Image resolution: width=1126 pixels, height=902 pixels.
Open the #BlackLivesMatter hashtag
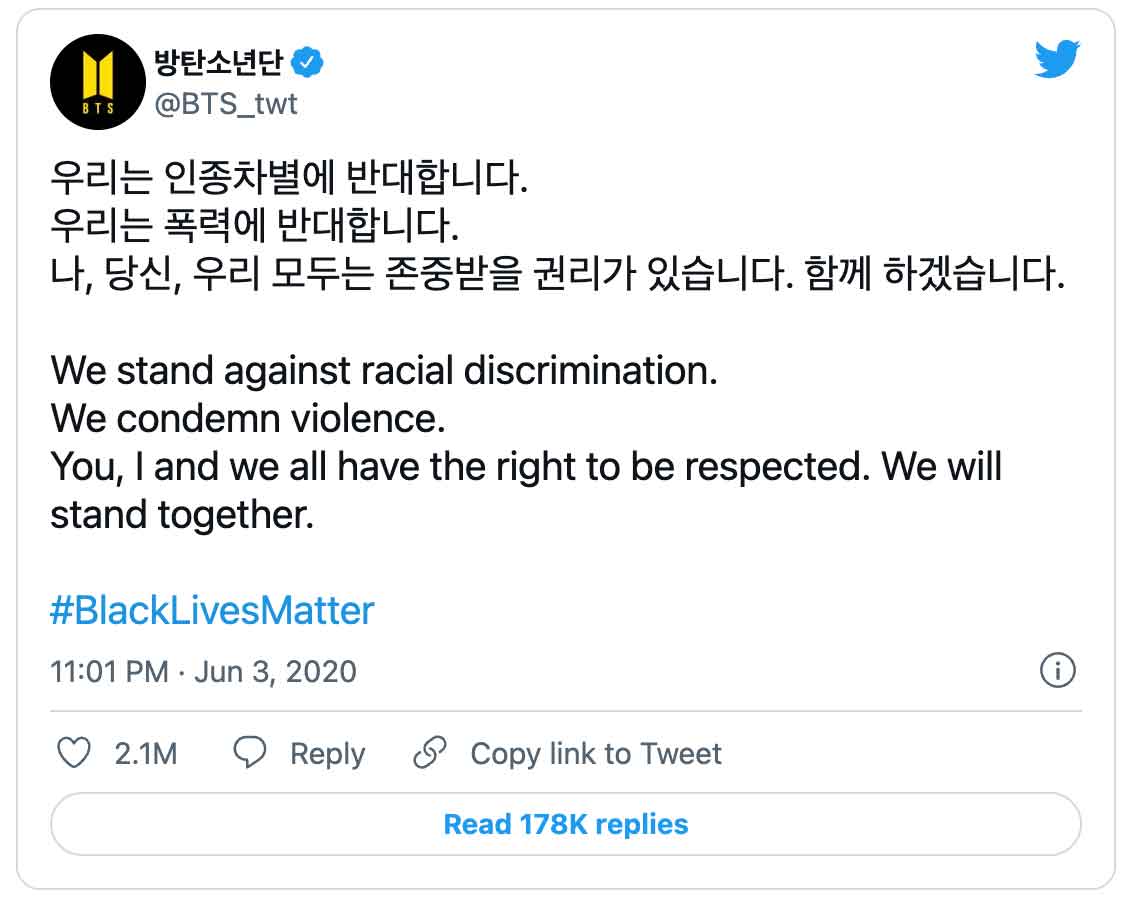click(x=212, y=610)
